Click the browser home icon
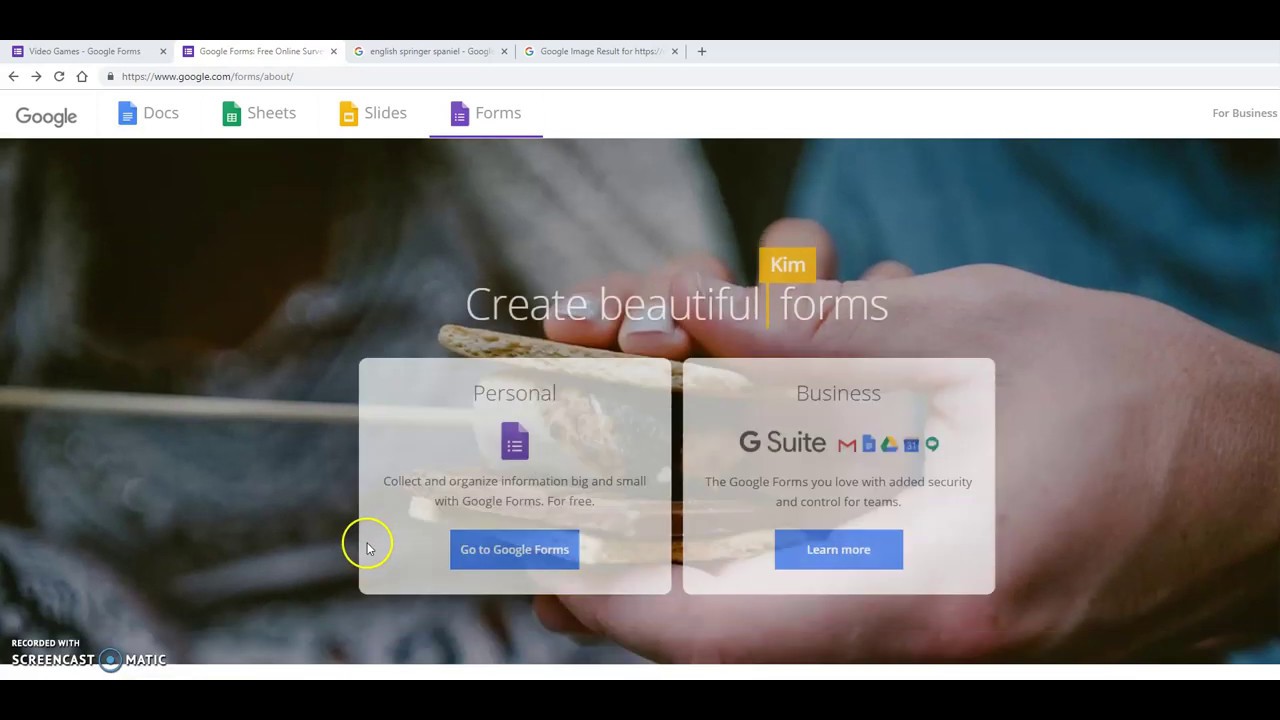Screen dimensions: 1280x720 (82, 76)
